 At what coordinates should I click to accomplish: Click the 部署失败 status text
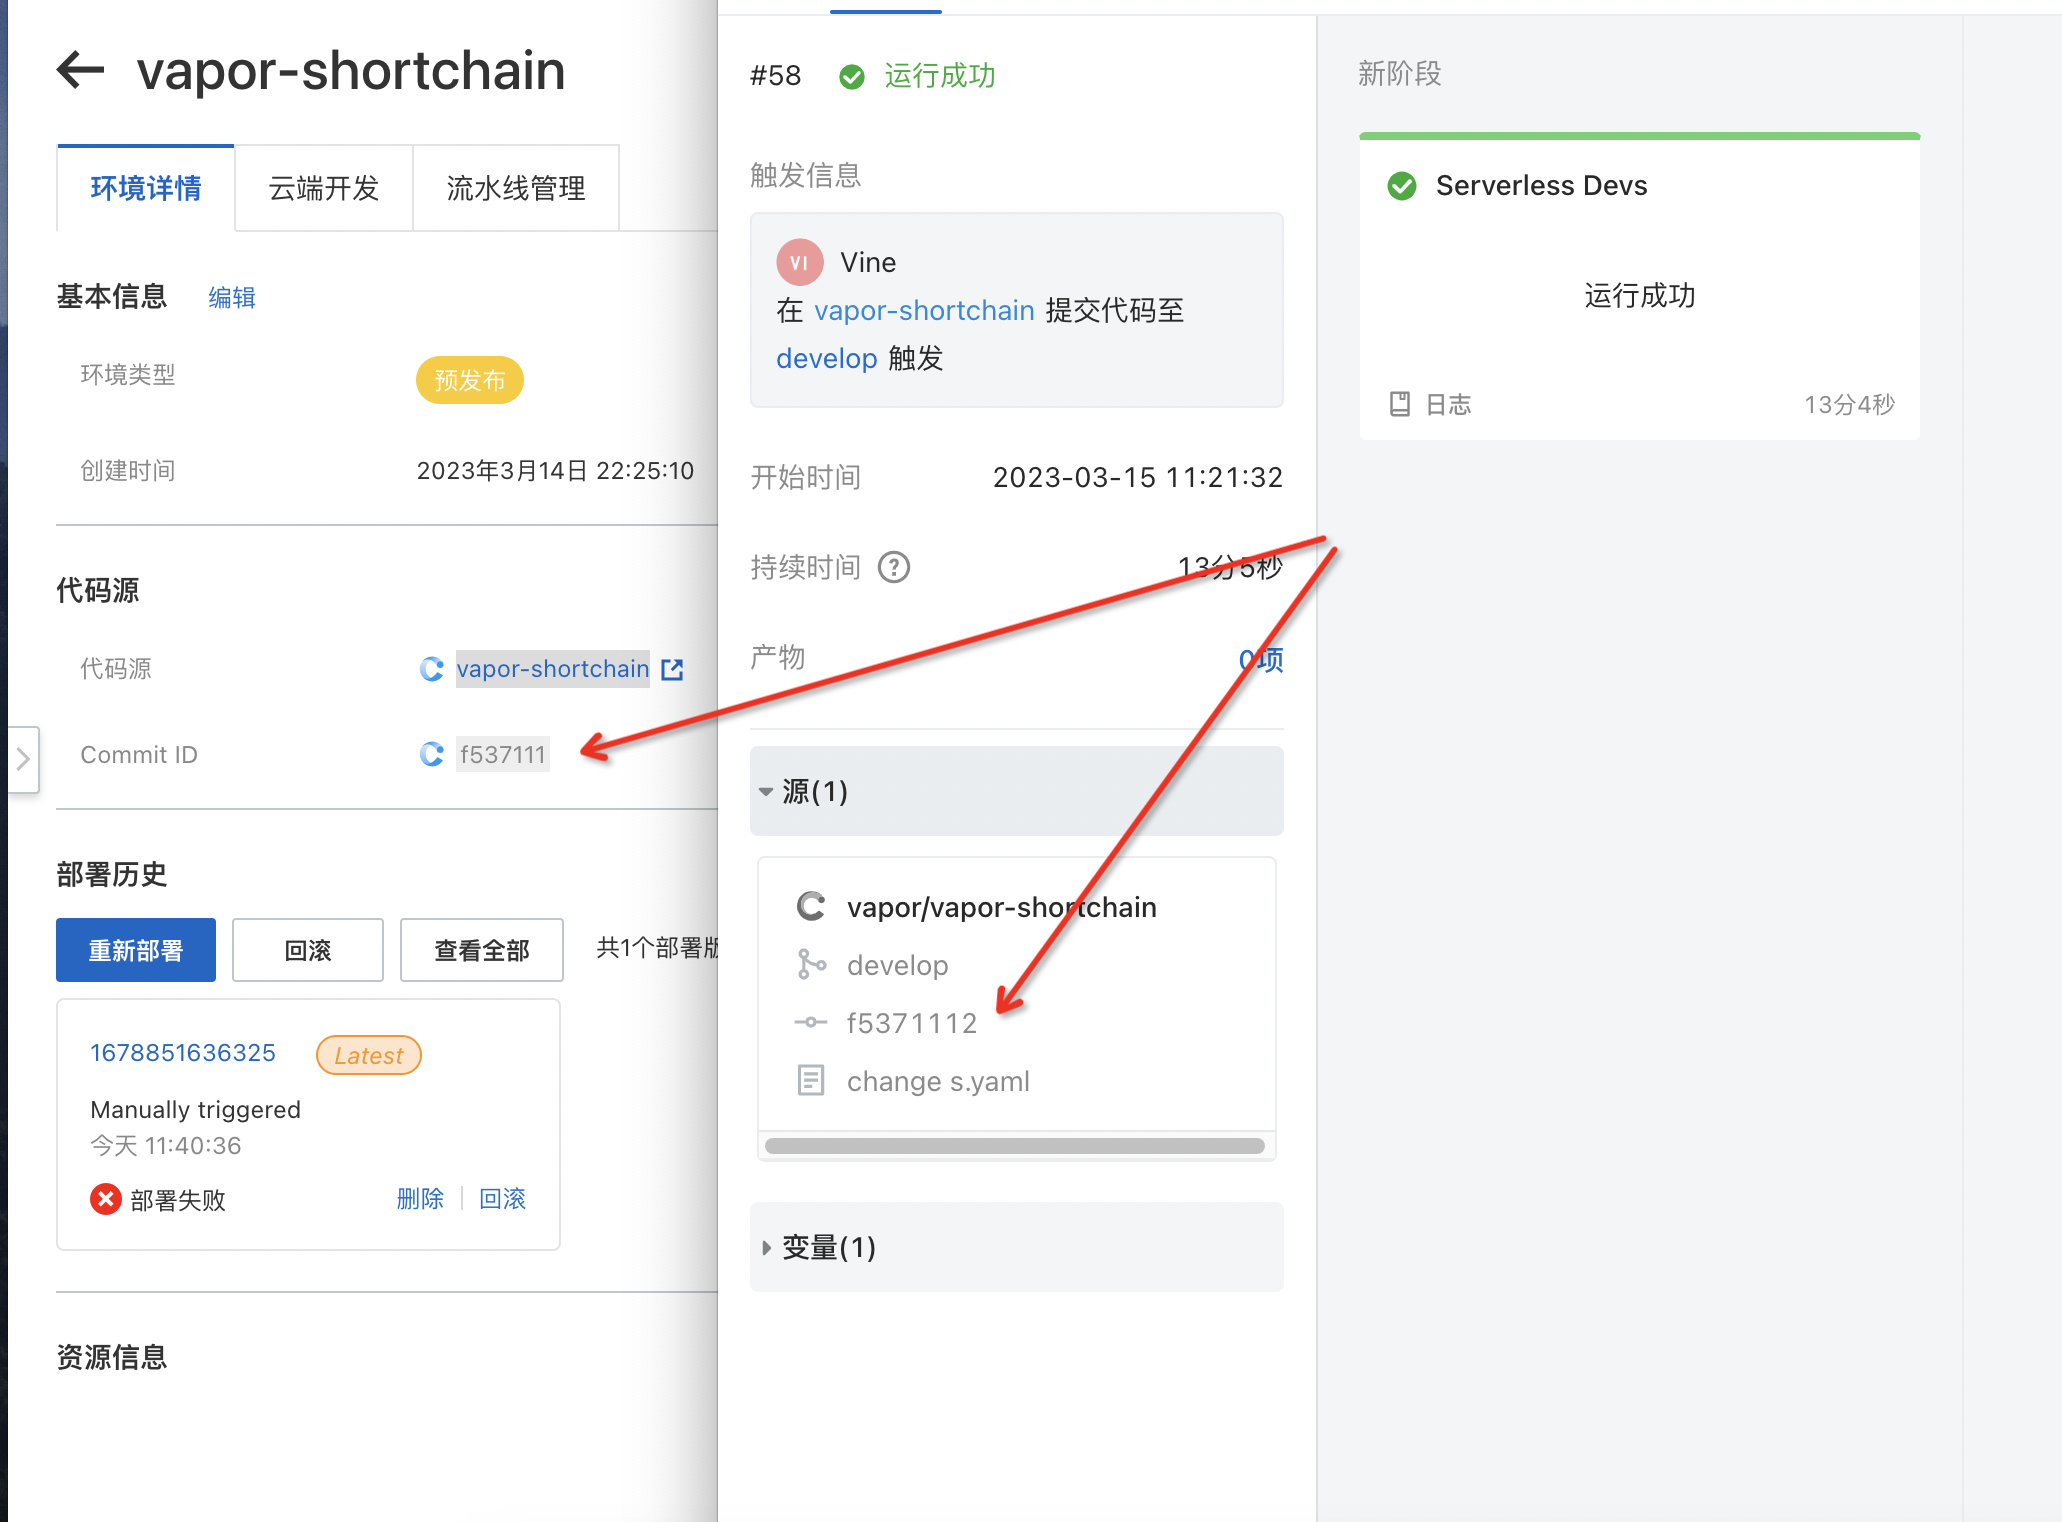coord(178,1199)
